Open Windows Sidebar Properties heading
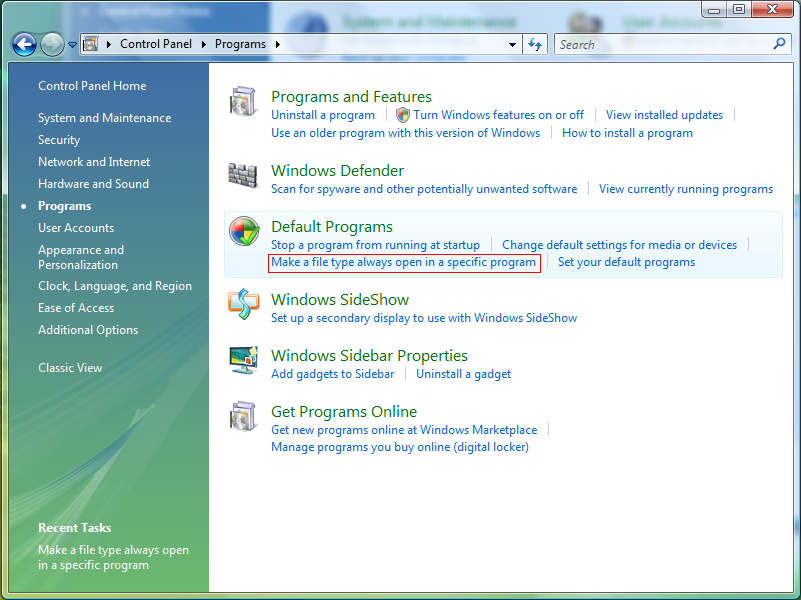The height and width of the screenshot is (600, 801). [369, 355]
